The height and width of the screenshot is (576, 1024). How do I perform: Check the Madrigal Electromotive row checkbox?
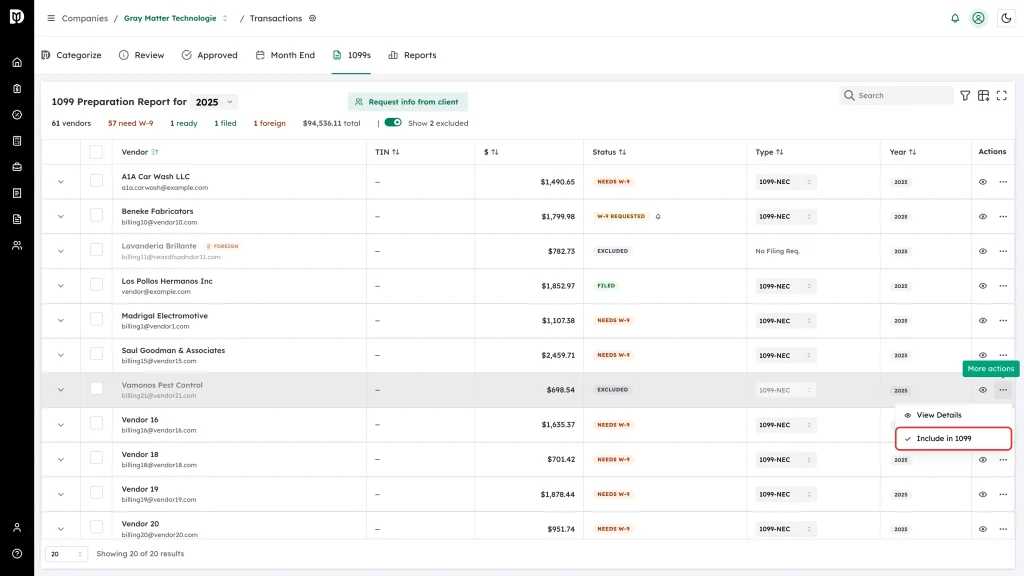[x=96, y=319]
